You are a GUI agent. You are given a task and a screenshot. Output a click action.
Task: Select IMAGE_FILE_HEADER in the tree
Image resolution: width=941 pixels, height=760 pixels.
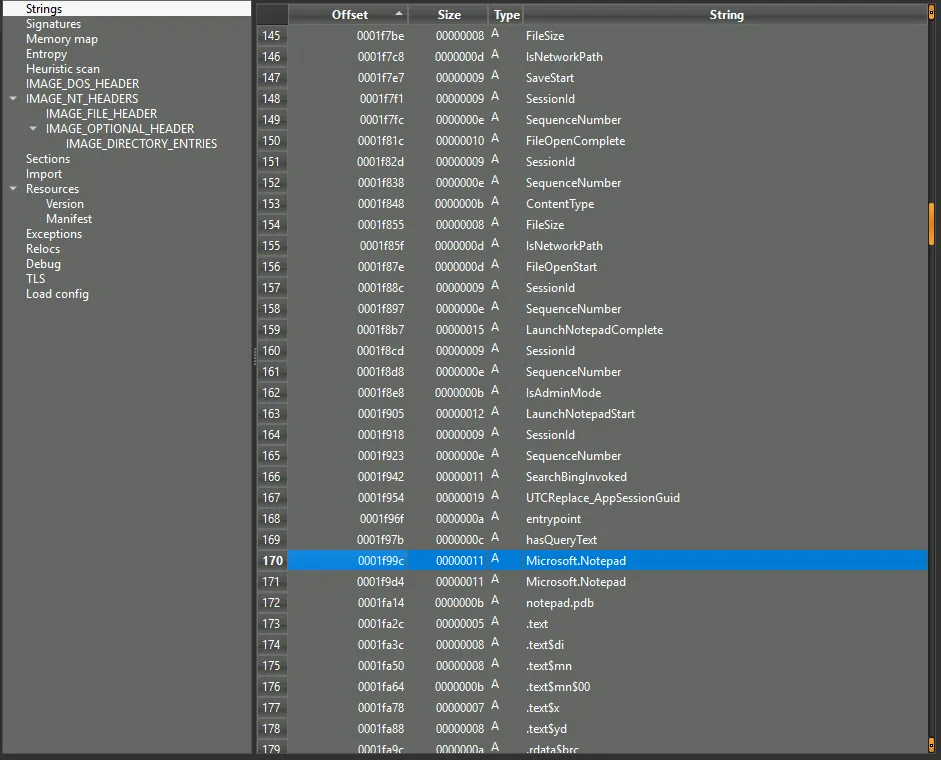(x=101, y=113)
